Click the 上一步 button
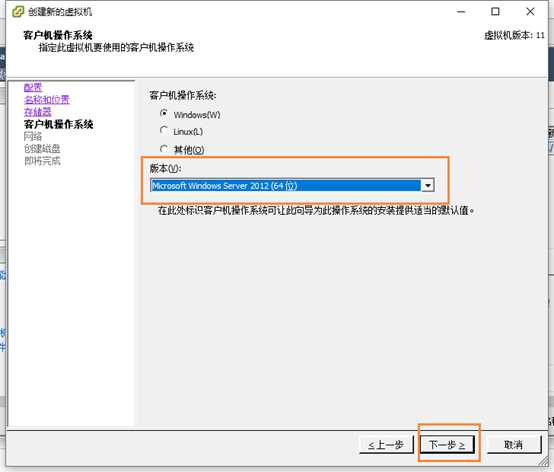The image size is (554, 472). tap(386, 444)
